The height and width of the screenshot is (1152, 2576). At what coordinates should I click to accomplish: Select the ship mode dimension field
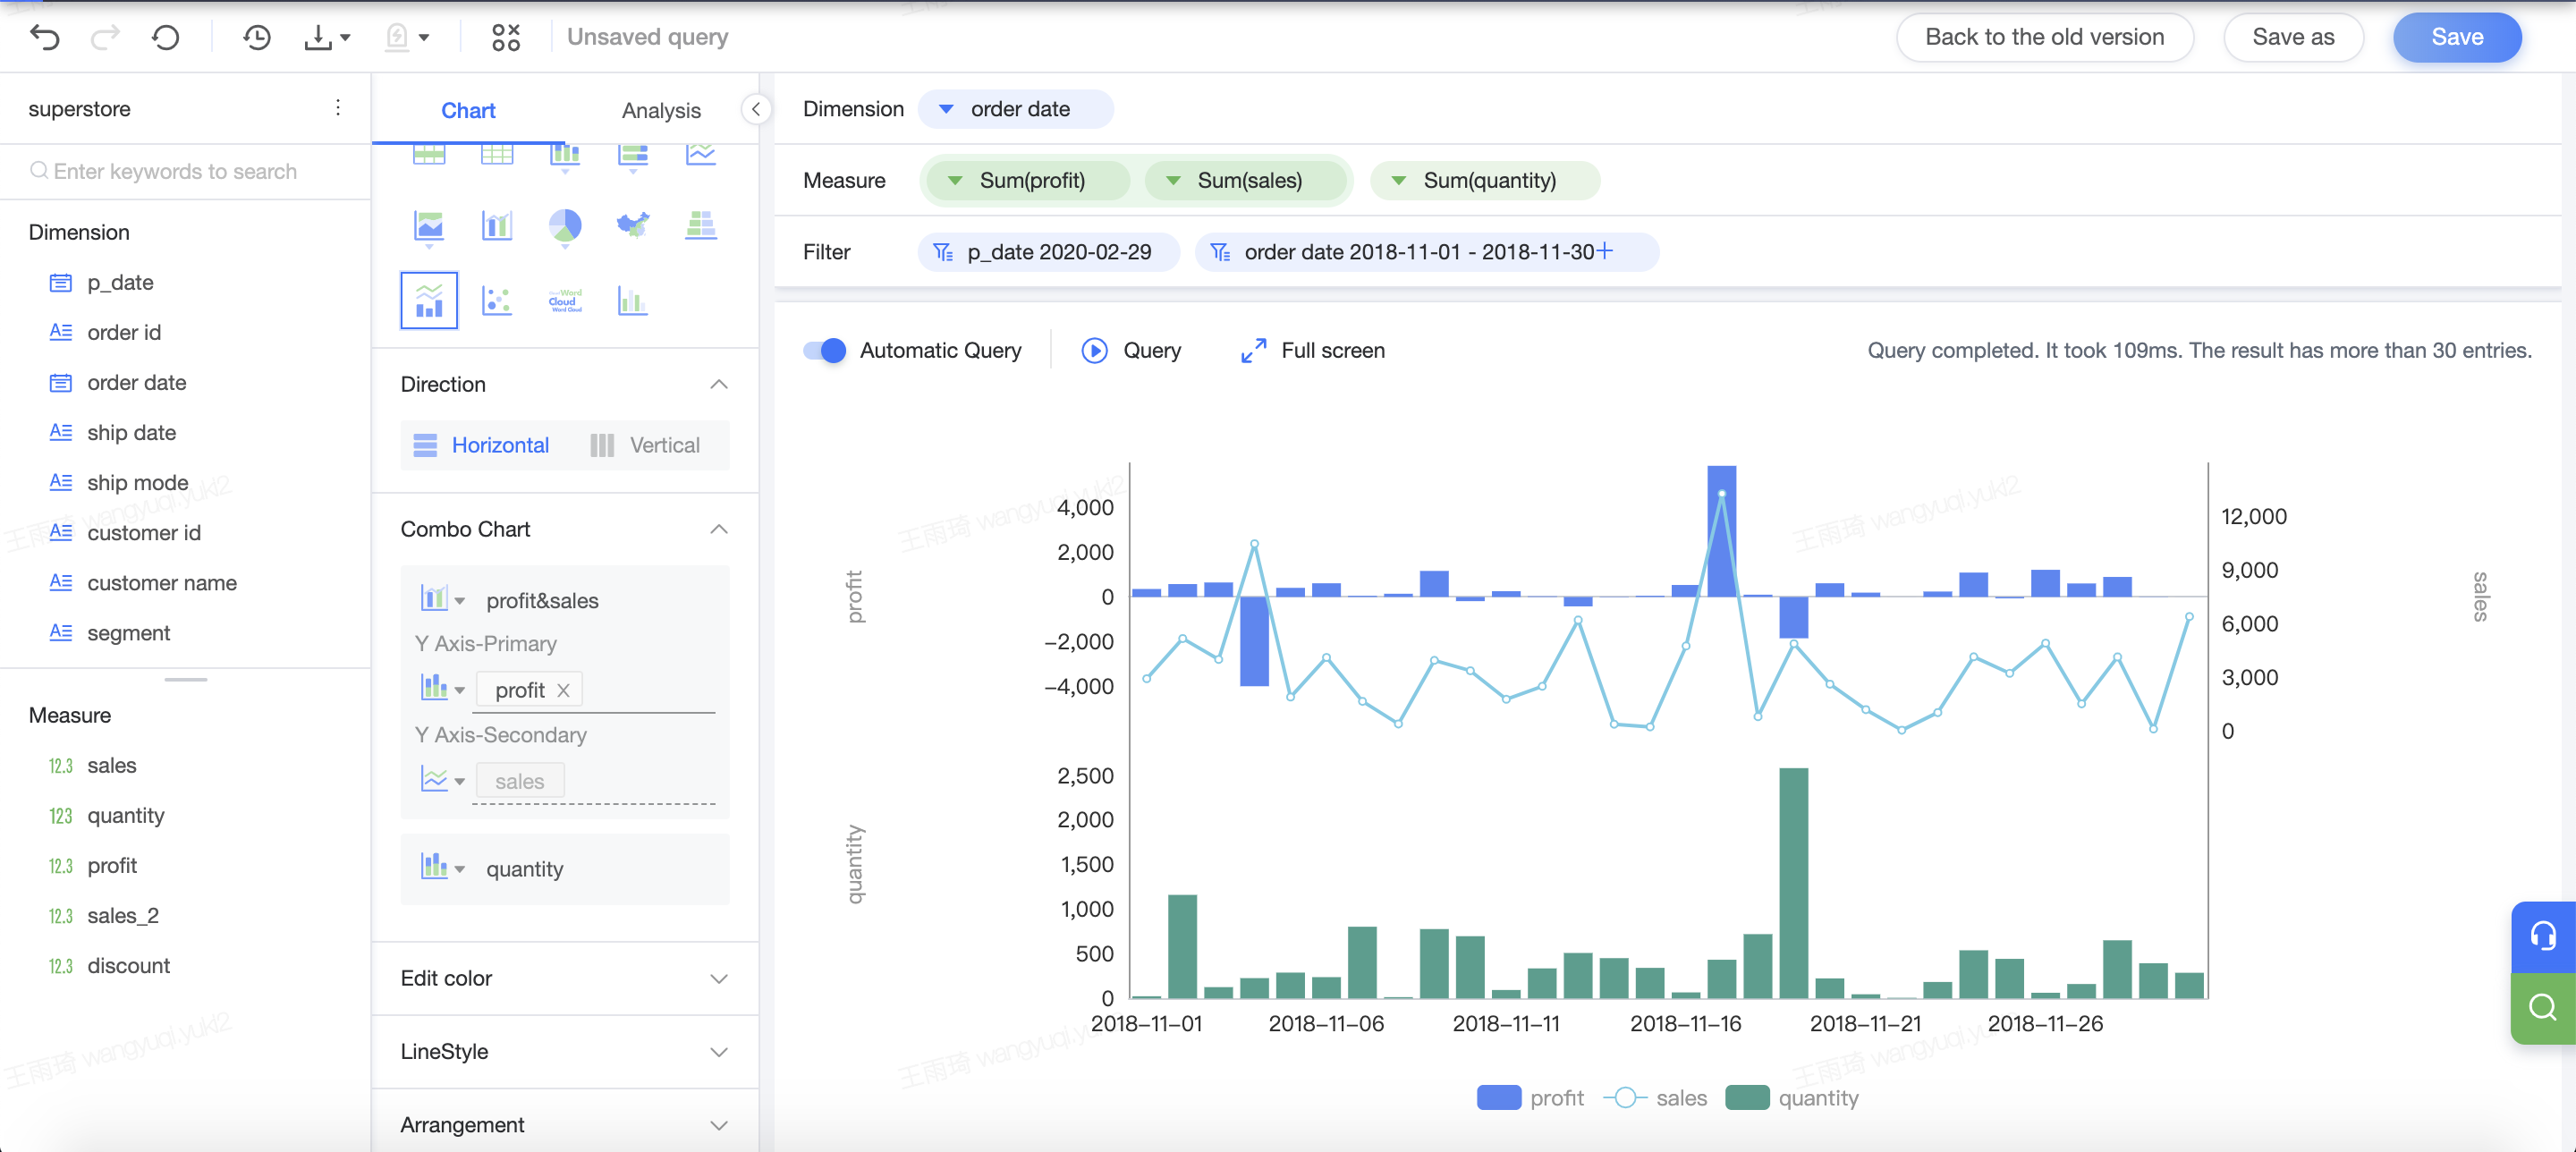[137, 483]
